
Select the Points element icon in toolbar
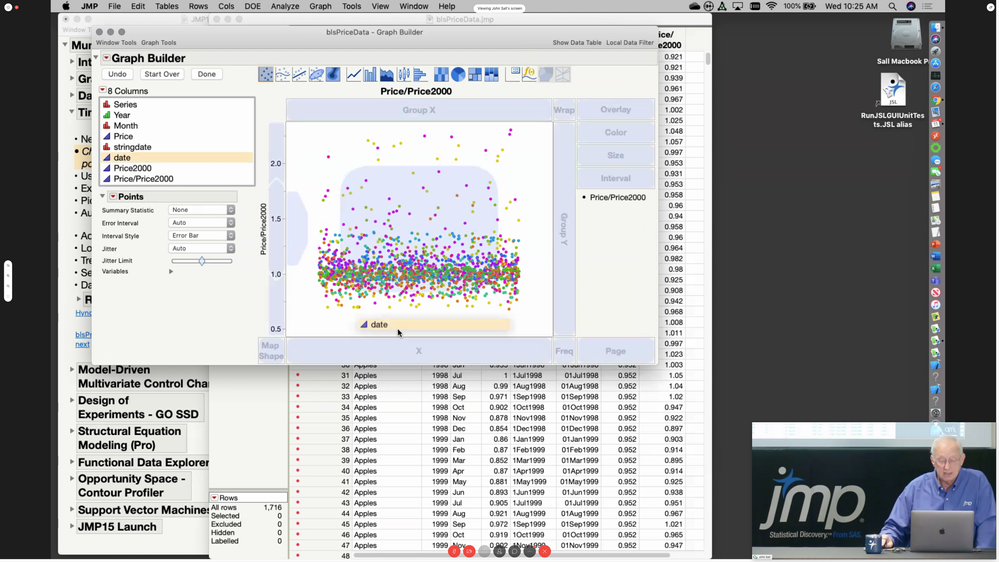click(266, 74)
